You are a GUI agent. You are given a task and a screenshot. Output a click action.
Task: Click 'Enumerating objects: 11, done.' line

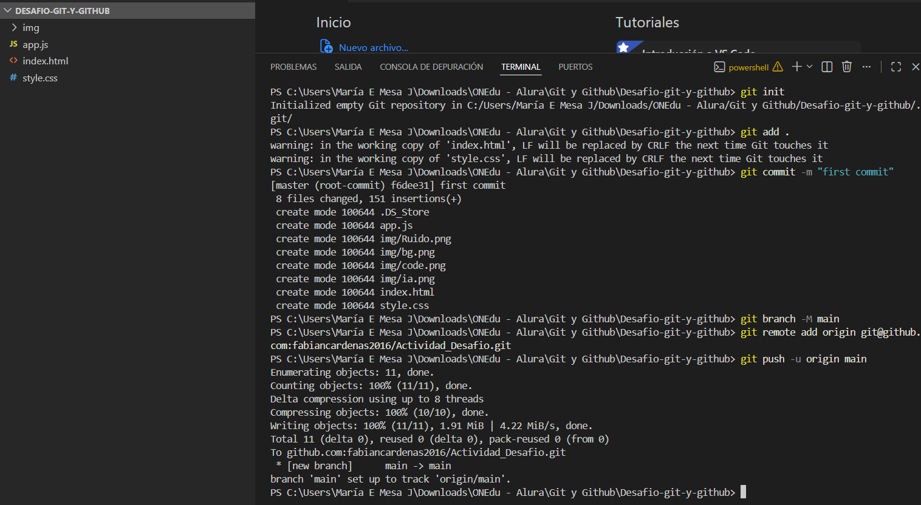click(x=352, y=372)
